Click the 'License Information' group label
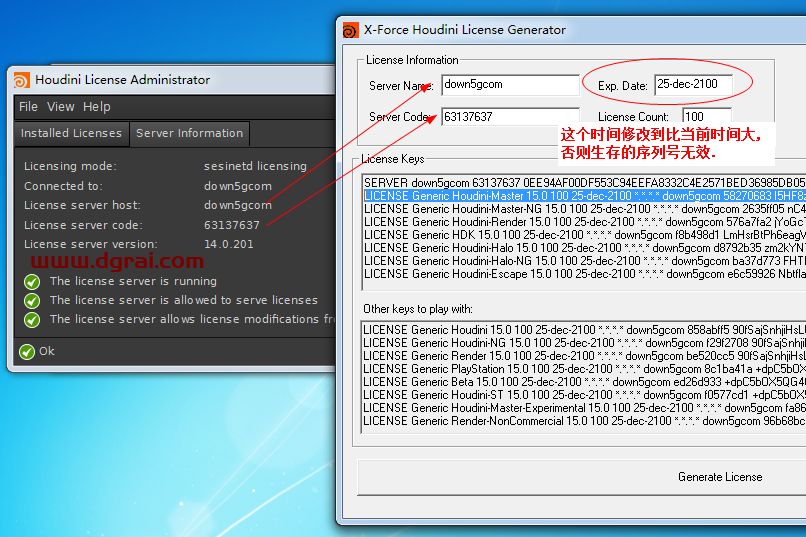Image resolution: width=806 pixels, height=537 pixels. [412, 60]
